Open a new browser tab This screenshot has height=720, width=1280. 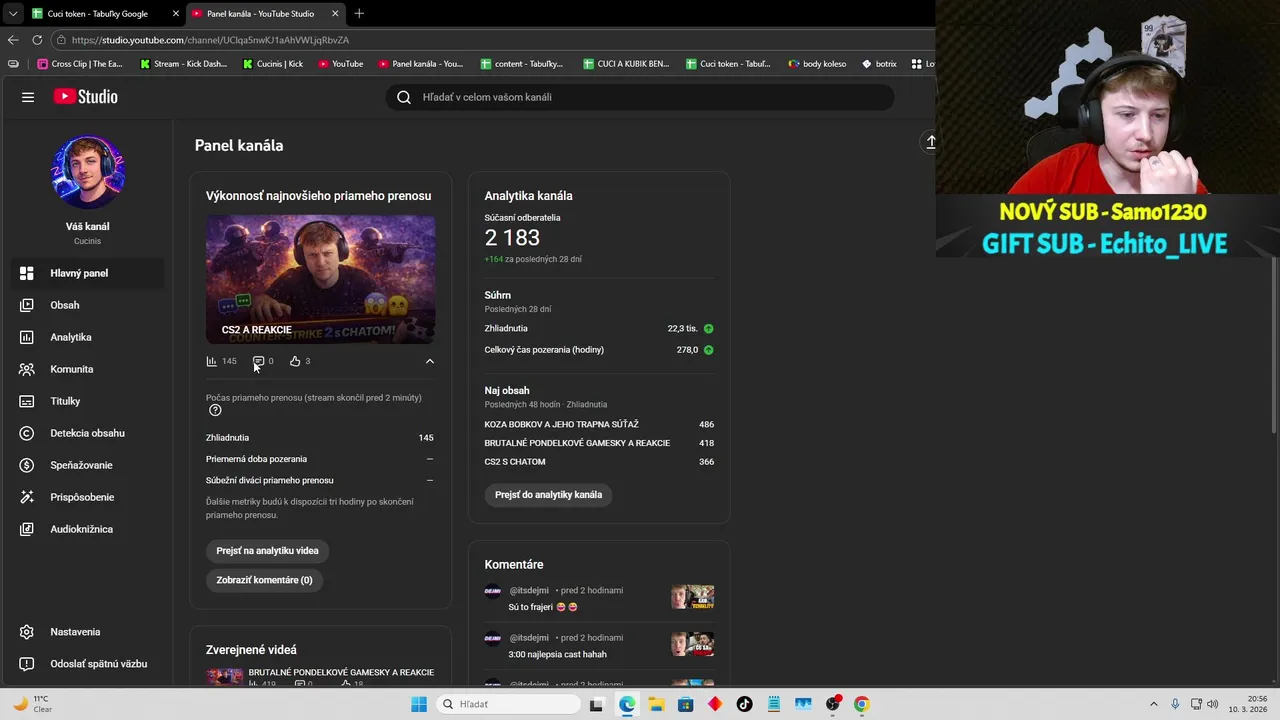(359, 14)
